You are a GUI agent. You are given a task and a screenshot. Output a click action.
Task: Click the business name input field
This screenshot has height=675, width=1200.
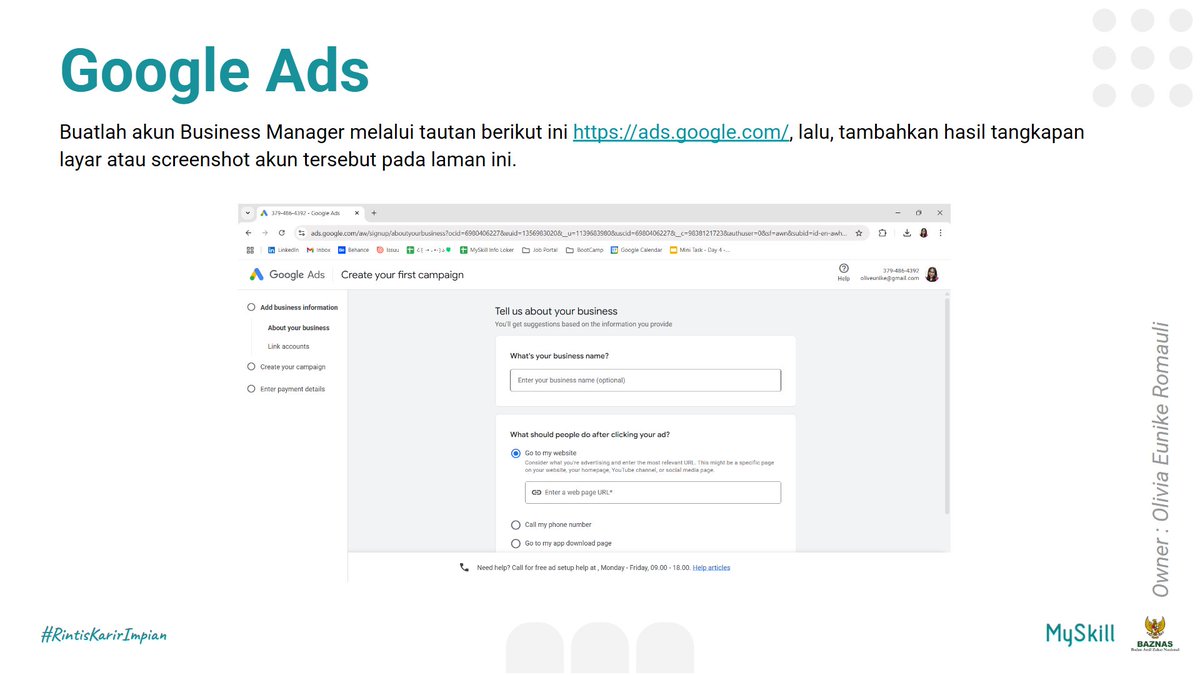[645, 380]
